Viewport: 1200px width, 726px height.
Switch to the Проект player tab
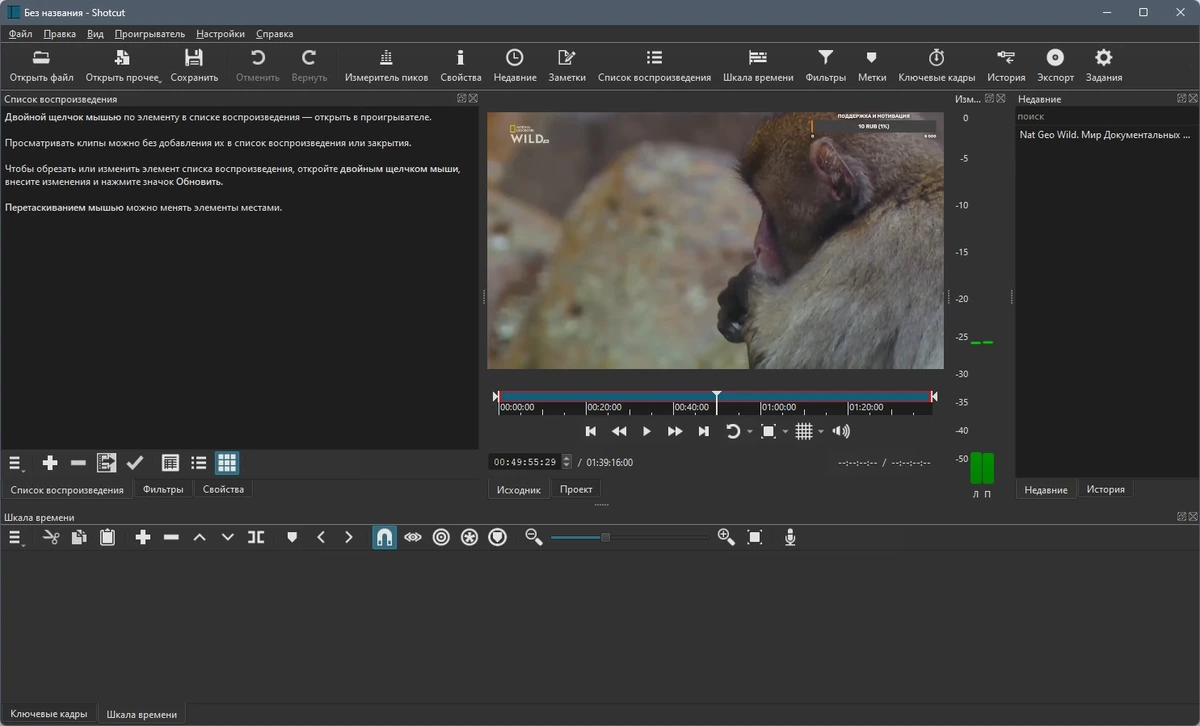(576, 489)
